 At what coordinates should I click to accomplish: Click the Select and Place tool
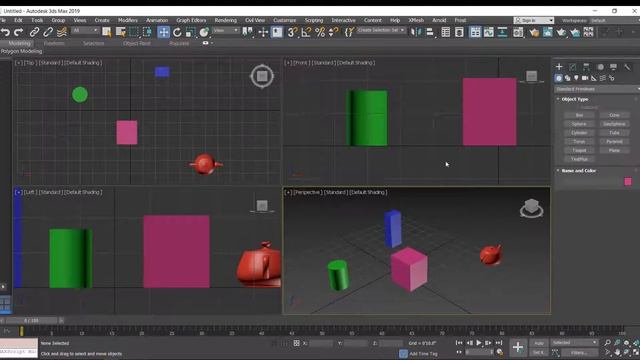pyautogui.click(x=204, y=32)
